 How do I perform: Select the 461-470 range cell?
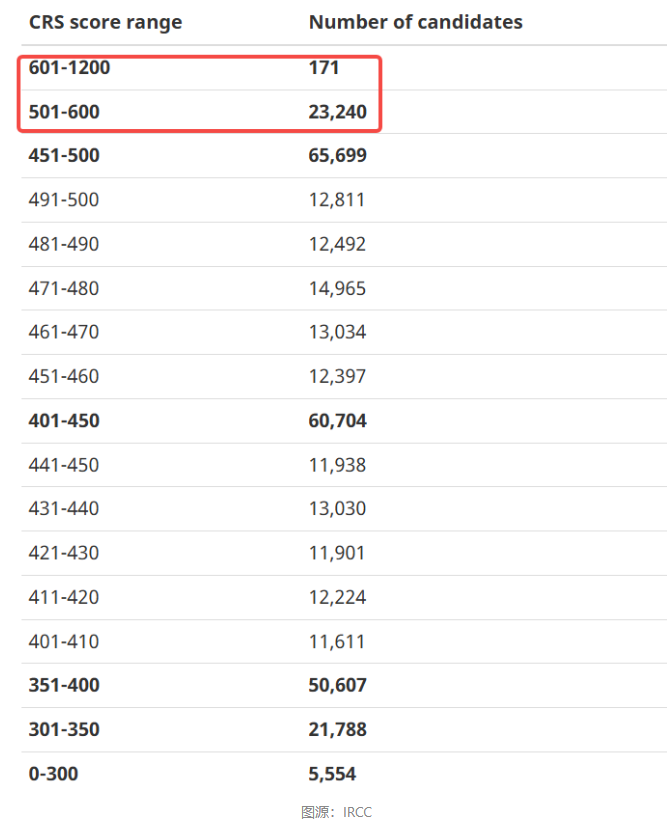64,332
